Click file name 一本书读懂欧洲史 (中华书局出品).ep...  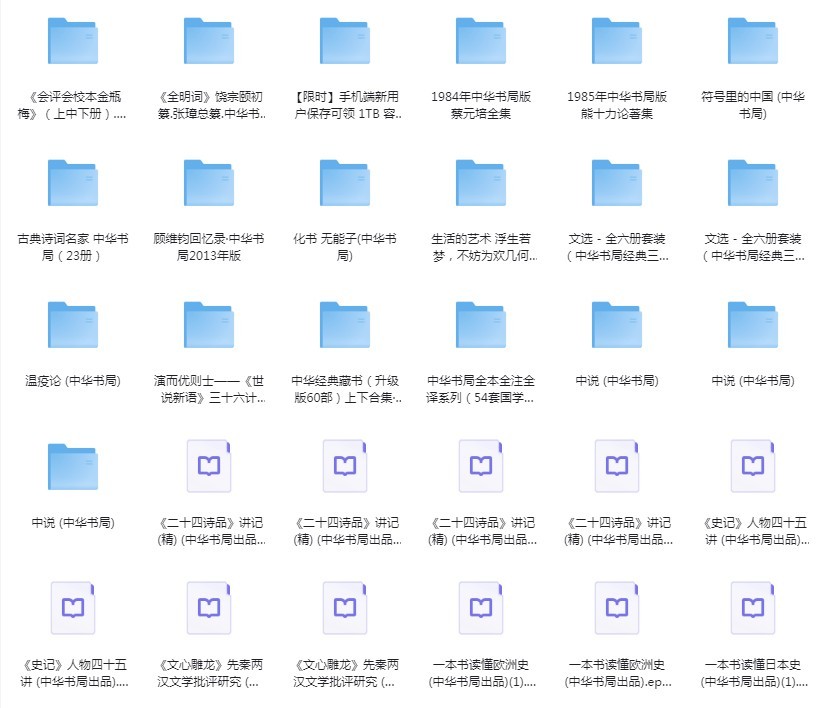coord(617,673)
